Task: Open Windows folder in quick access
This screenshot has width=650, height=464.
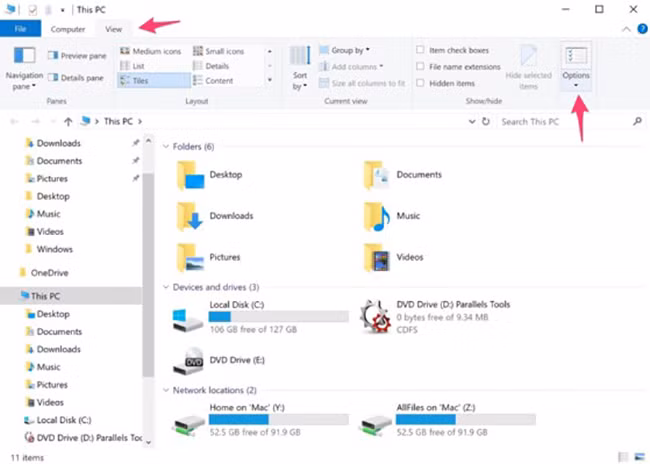Action: point(49,249)
